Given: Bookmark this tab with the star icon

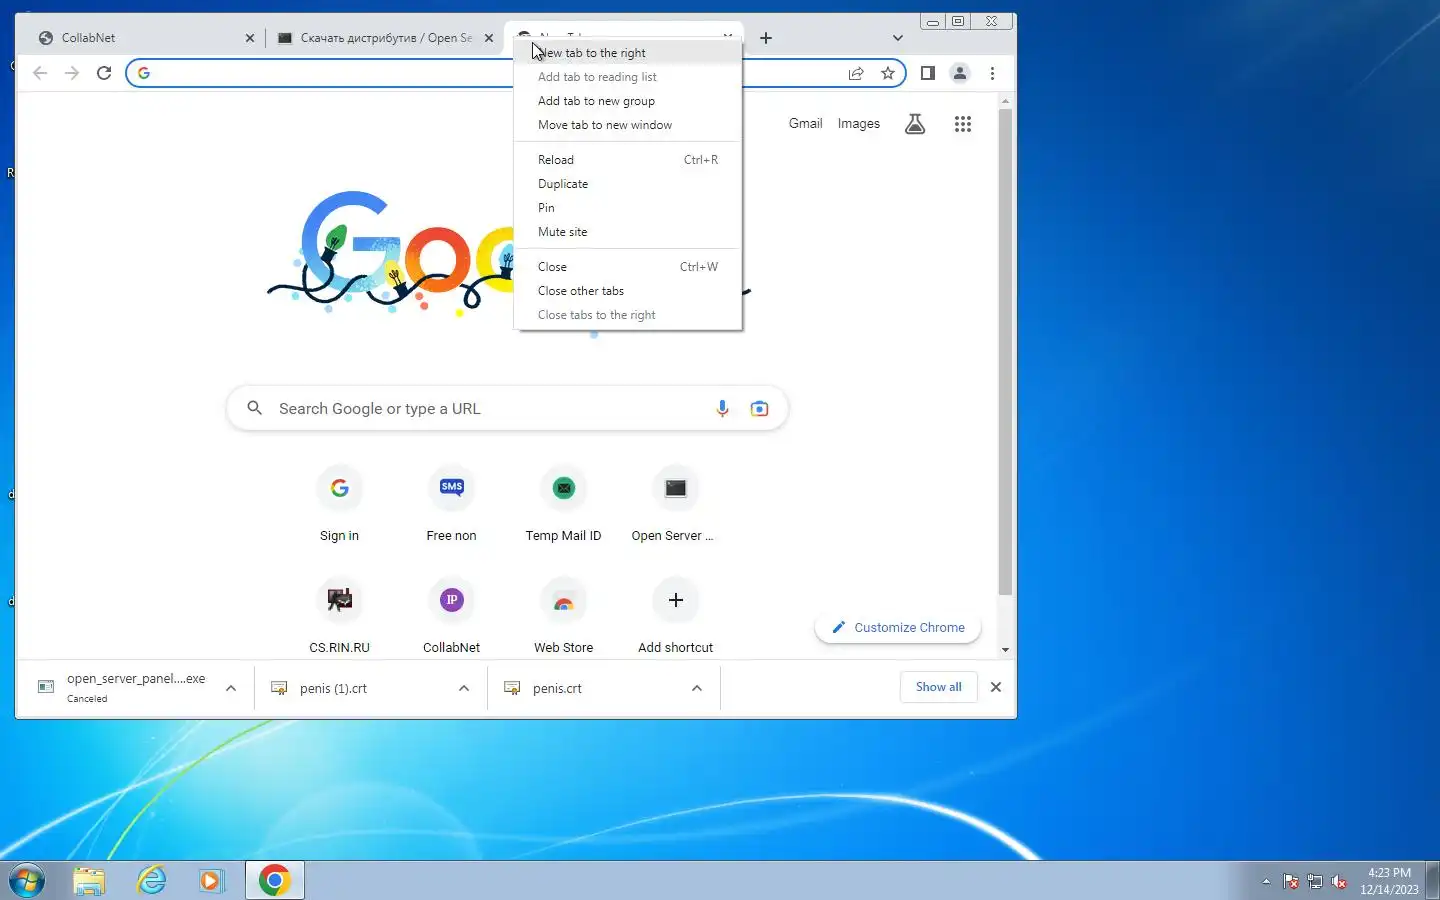Looking at the screenshot, I should pos(888,73).
